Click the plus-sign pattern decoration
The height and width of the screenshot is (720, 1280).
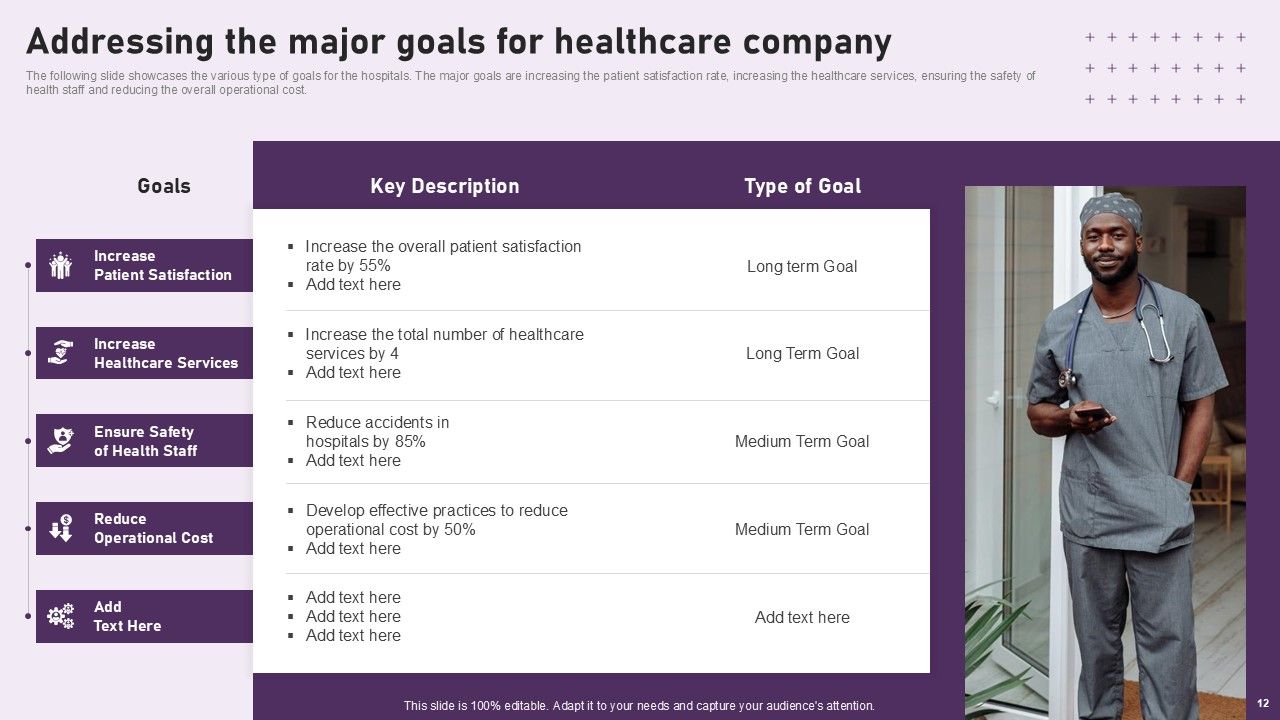1165,68
